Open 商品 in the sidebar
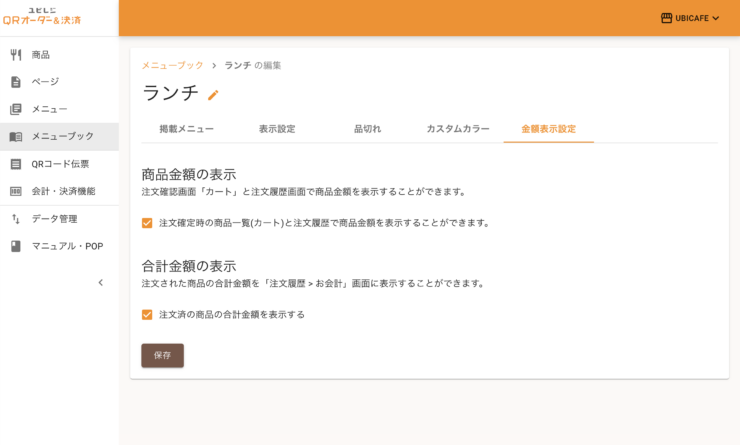 [59, 55]
